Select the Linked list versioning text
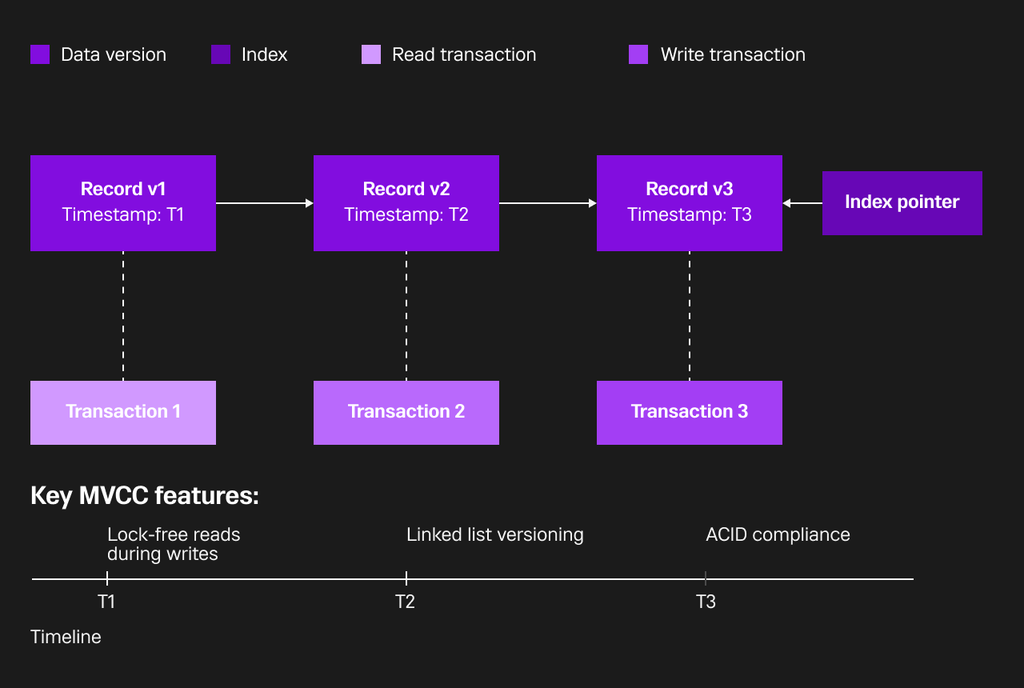 pos(495,535)
